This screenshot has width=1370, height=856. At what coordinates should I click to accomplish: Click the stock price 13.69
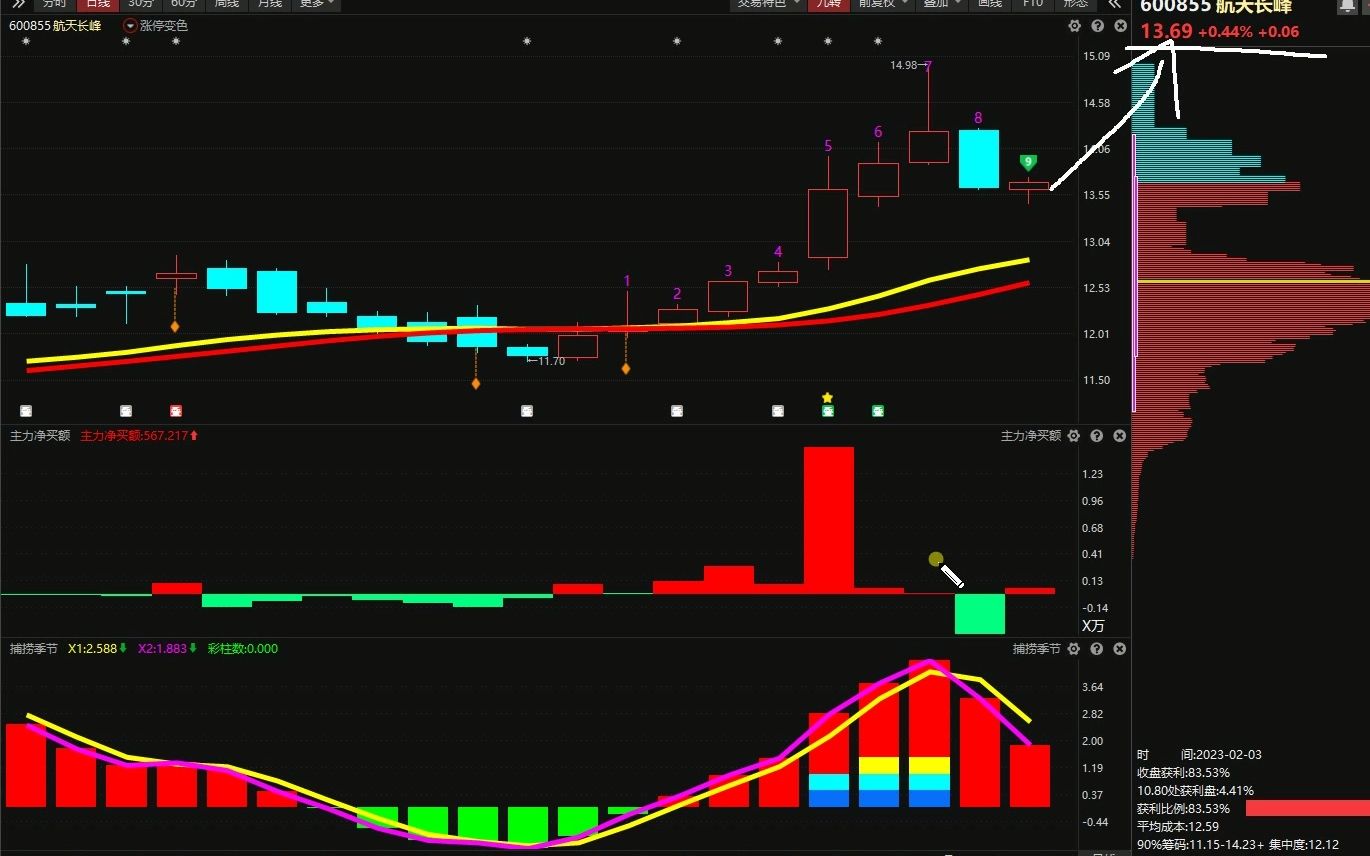coord(1166,31)
